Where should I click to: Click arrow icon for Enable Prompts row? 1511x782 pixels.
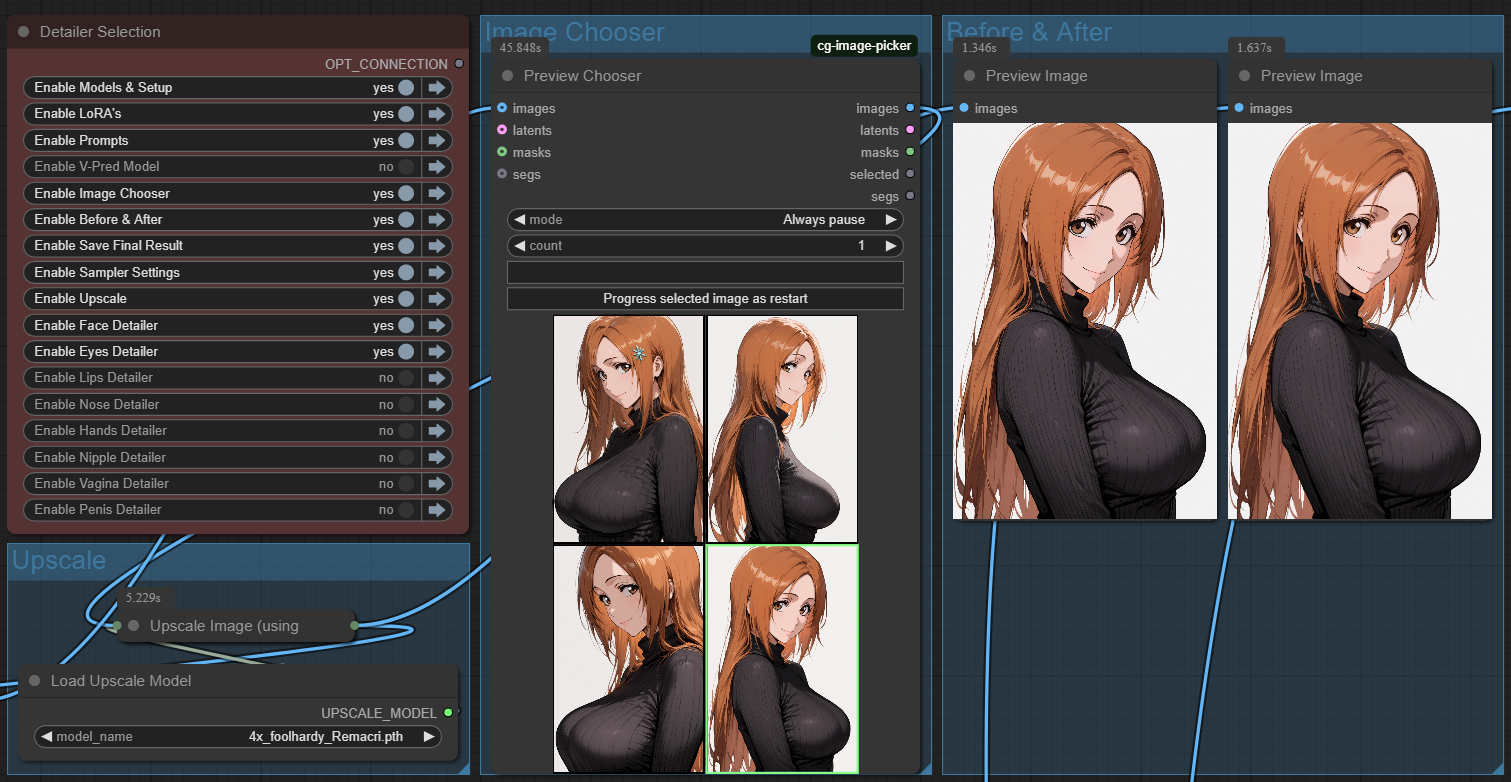[x=437, y=141]
